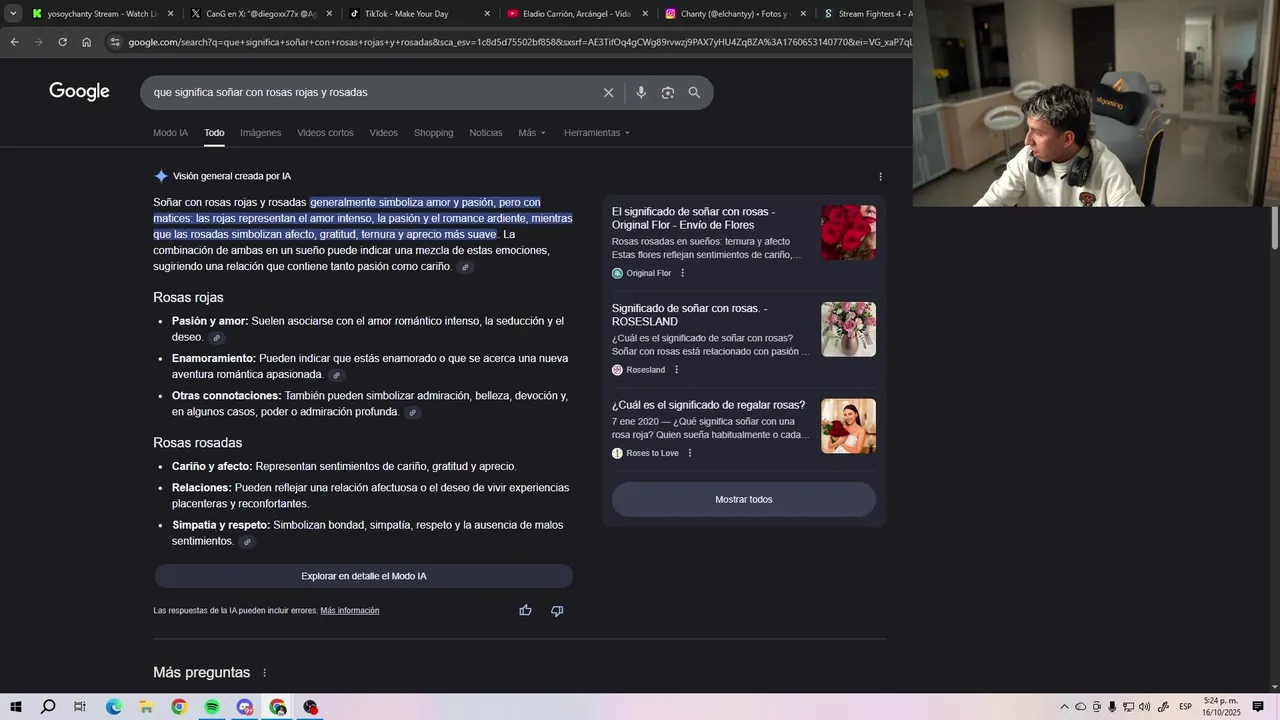Reload the page in Chrome
This screenshot has width=1280, height=720.
[62, 42]
